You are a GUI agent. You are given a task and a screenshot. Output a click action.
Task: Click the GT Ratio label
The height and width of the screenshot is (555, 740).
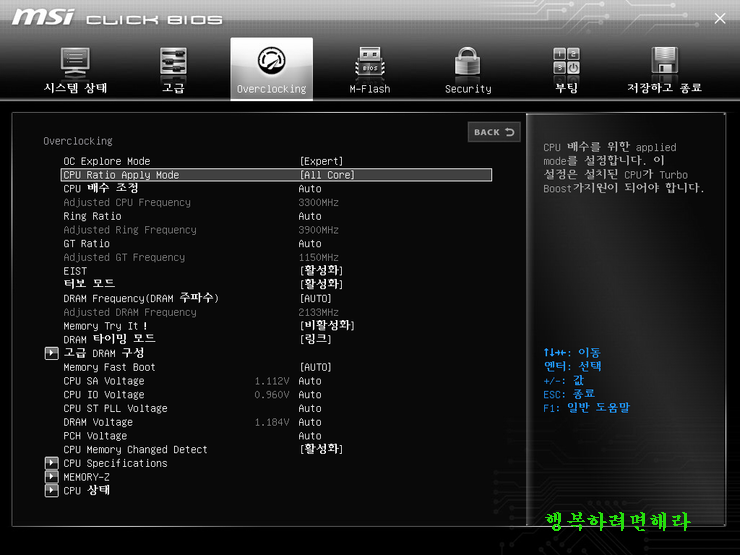point(86,244)
